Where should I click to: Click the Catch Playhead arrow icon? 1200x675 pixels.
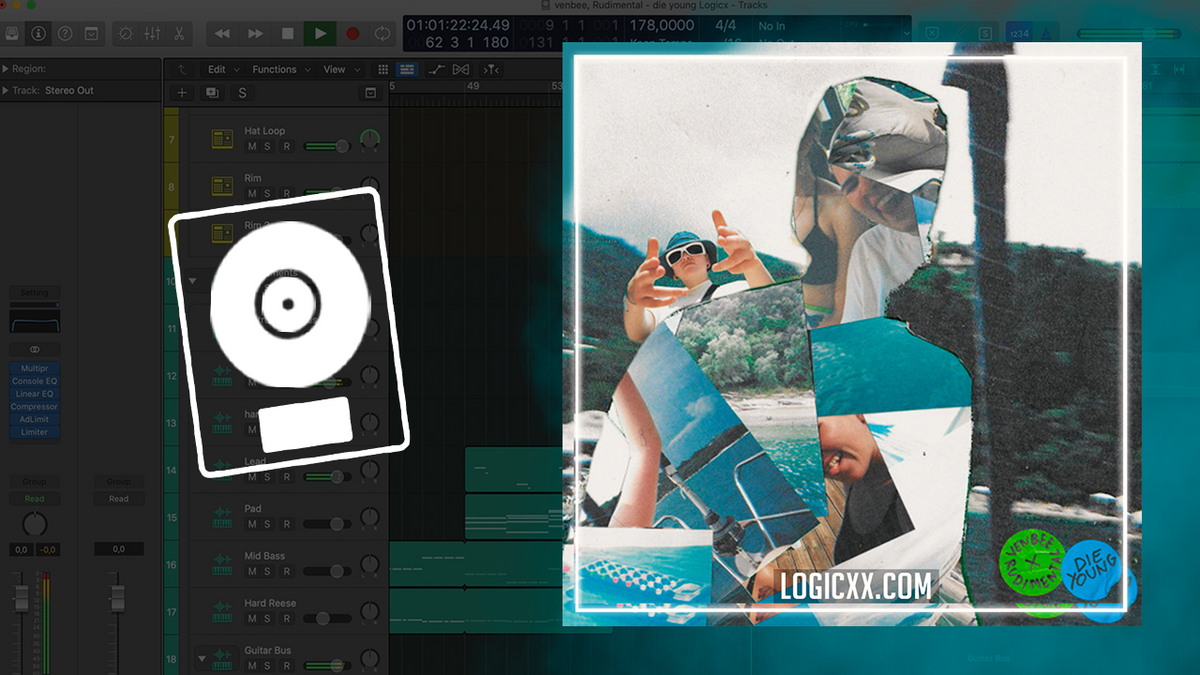(180, 69)
